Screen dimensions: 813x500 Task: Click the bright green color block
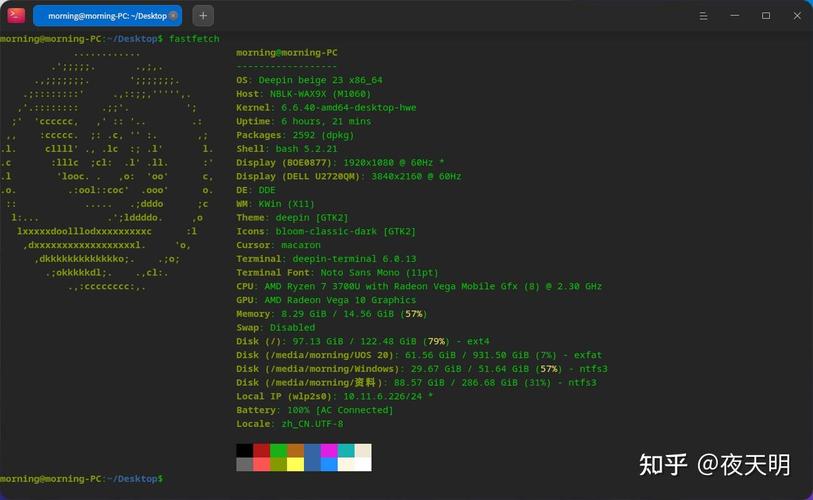pos(278,451)
